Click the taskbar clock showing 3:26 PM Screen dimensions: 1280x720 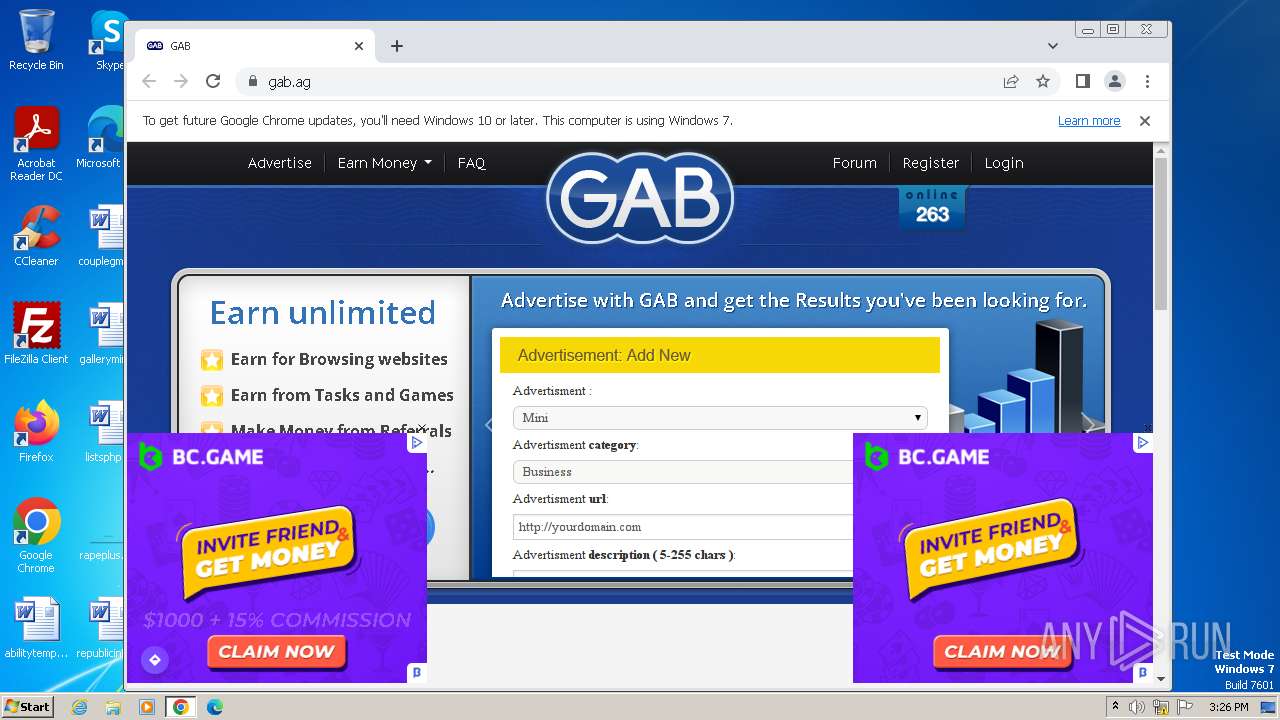(x=1228, y=707)
